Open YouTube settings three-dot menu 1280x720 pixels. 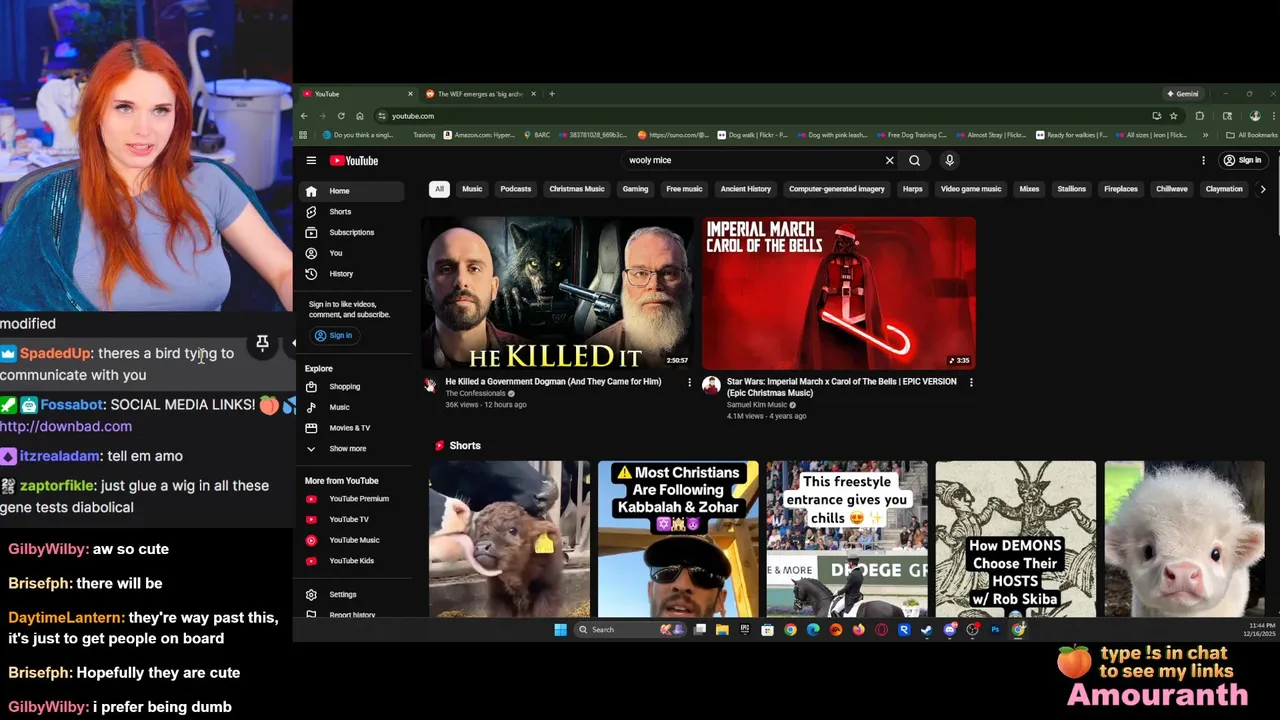(1203, 160)
